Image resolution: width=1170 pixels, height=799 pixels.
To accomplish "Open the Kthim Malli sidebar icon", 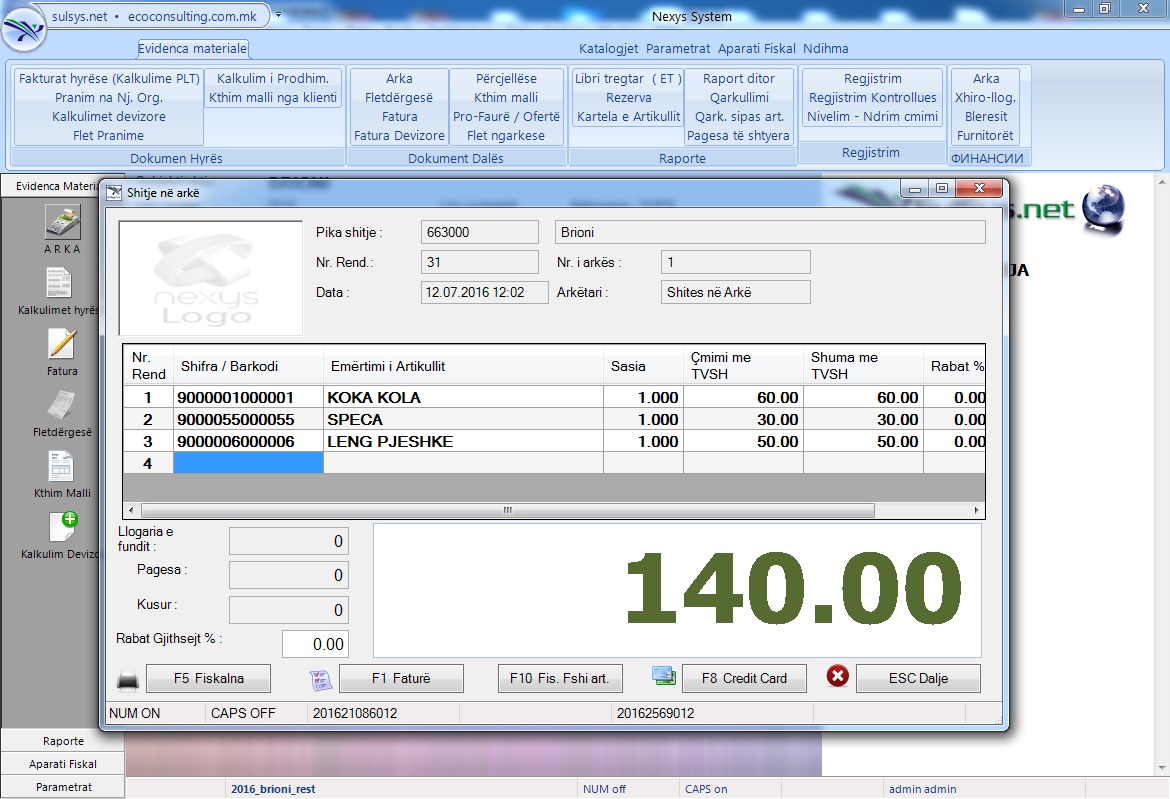I will click(62, 467).
